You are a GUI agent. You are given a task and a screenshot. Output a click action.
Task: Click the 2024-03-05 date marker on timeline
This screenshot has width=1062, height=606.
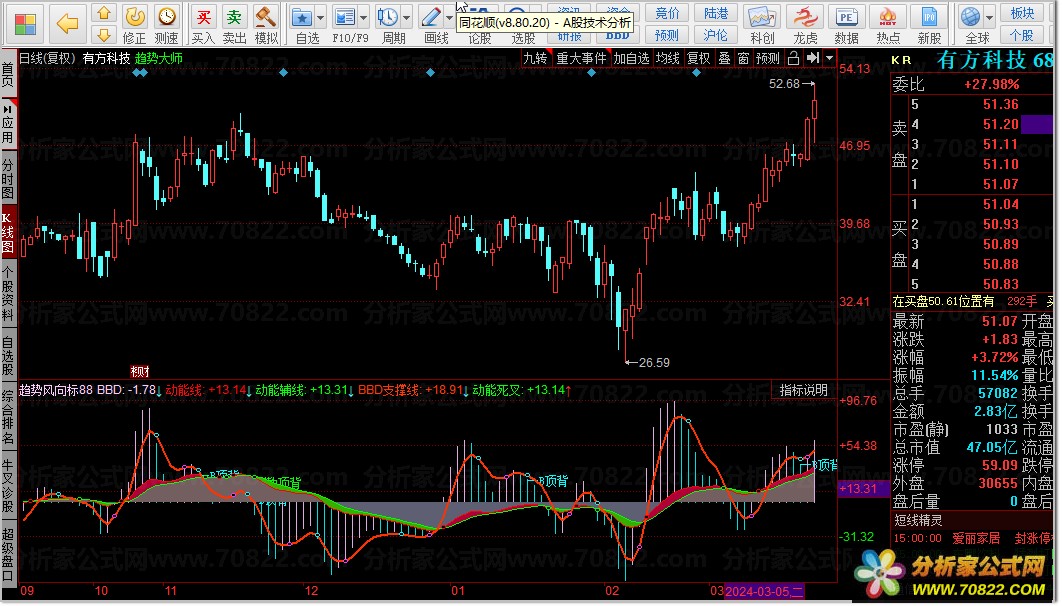click(764, 591)
